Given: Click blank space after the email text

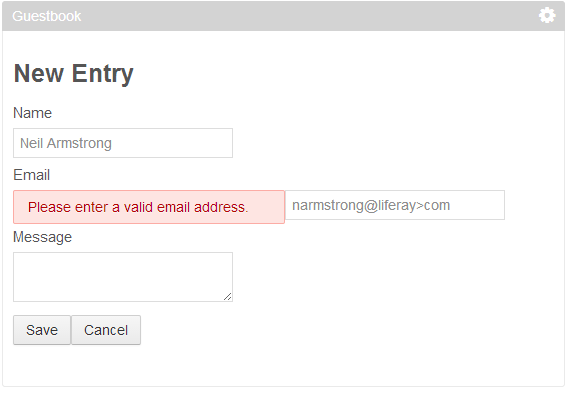Looking at the screenshot, I should [x=478, y=205].
